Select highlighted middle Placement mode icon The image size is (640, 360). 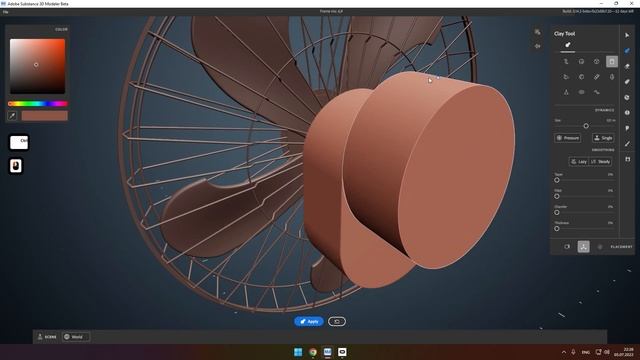point(583,247)
